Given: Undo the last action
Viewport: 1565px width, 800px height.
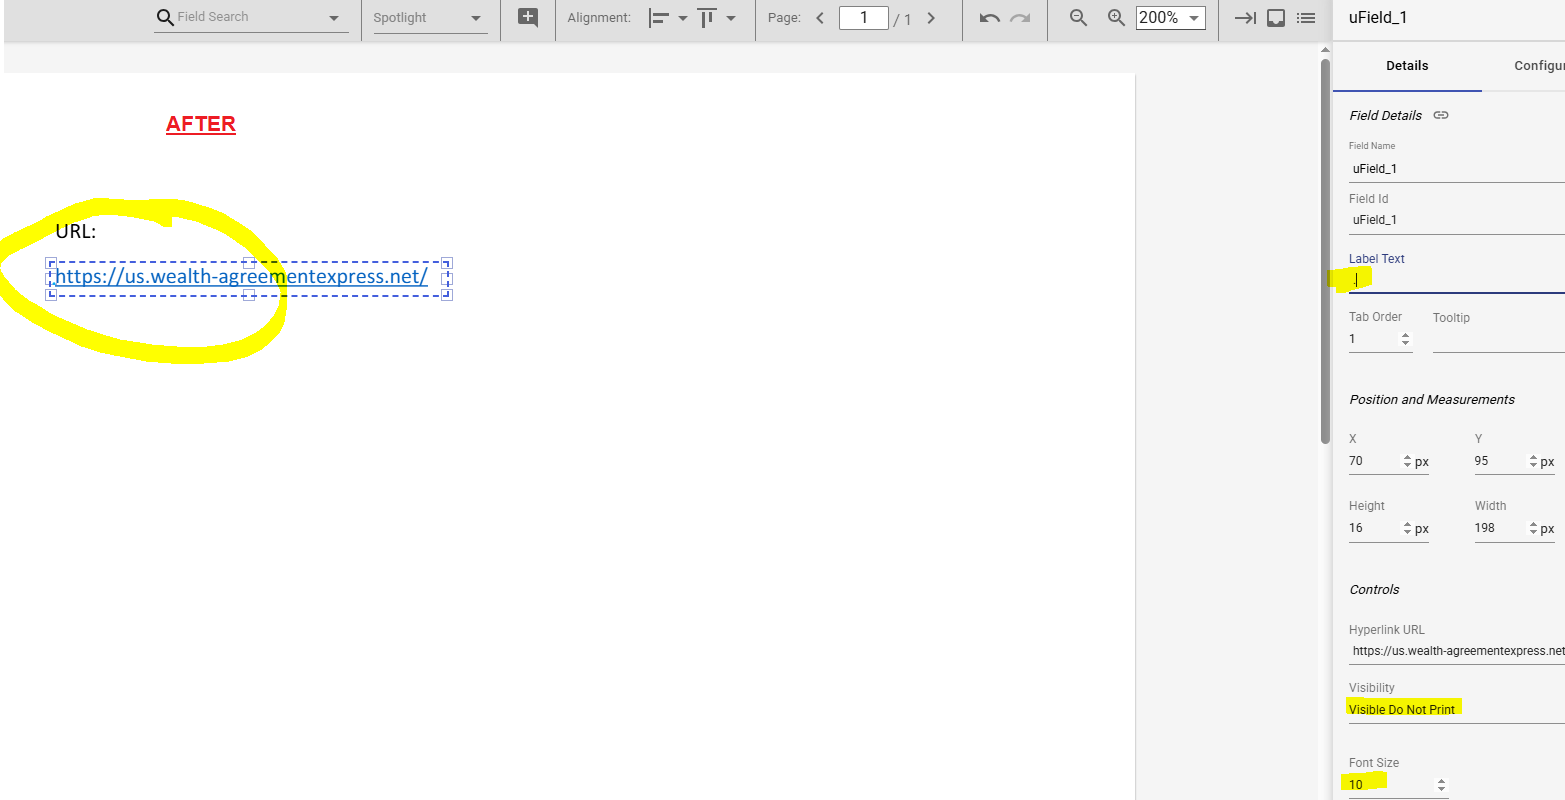Looking at the screenshot, I should coord(989,18).
